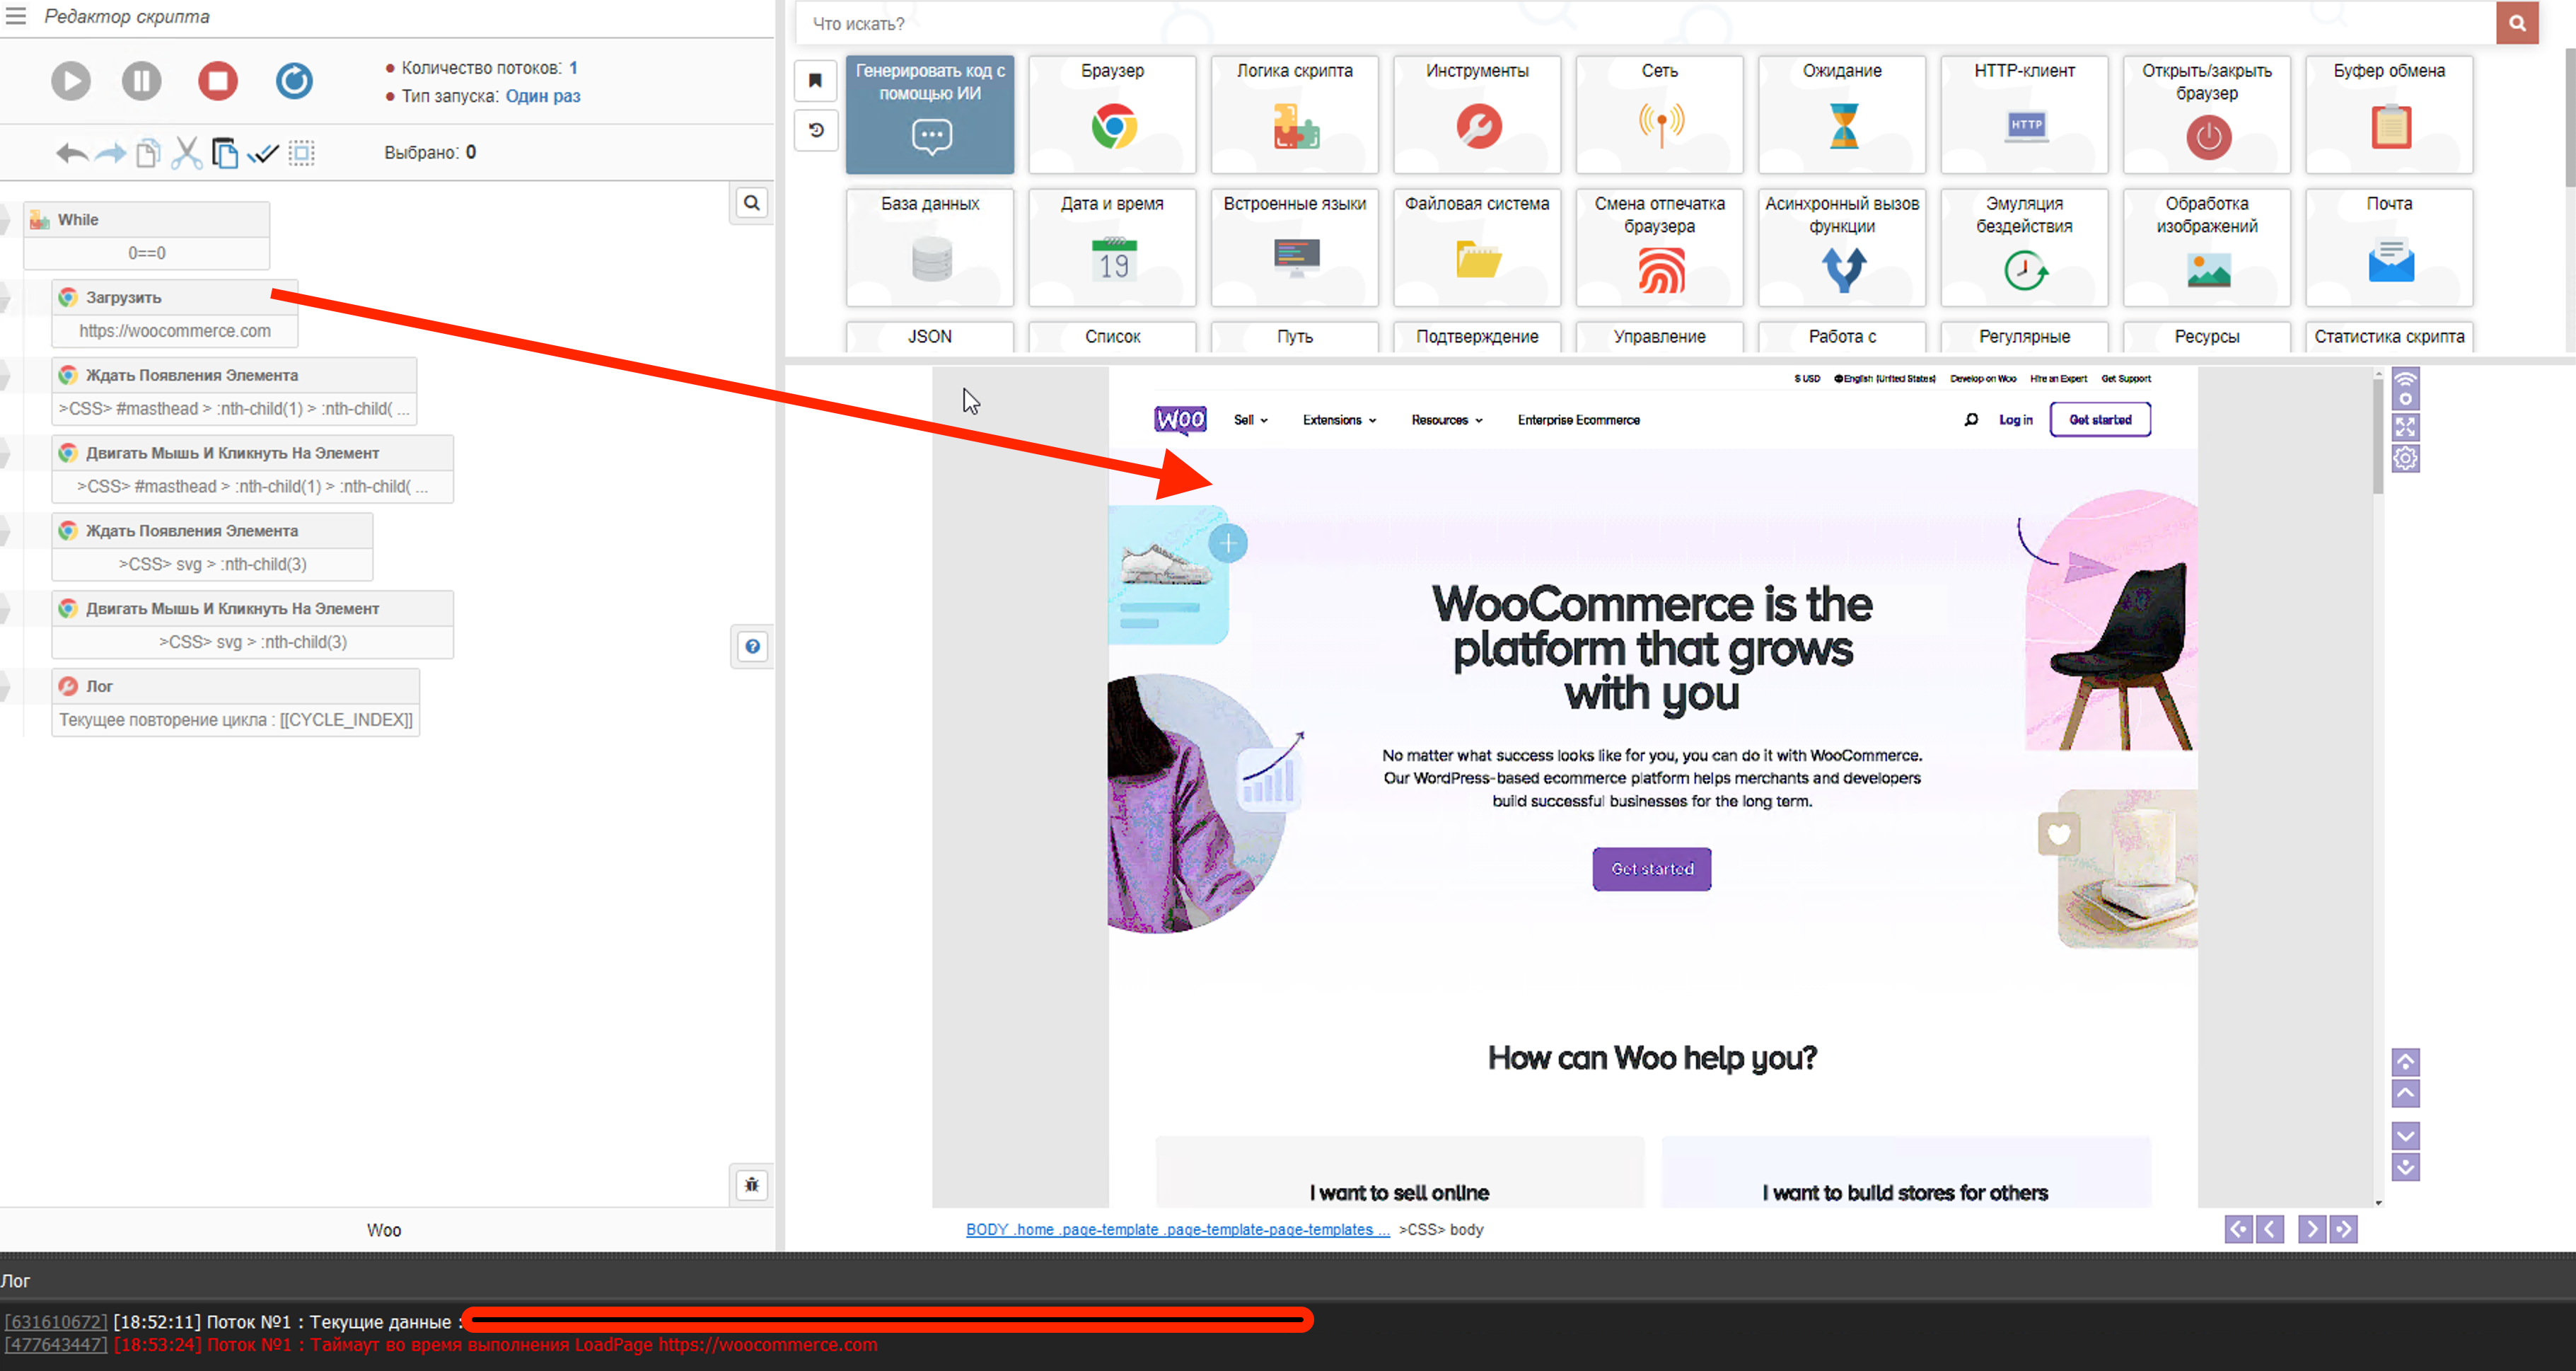Click the scissors cut icon
The height and width of the screenshot is (1371, 2576).
pyautogui.click(x=186, y=153)
